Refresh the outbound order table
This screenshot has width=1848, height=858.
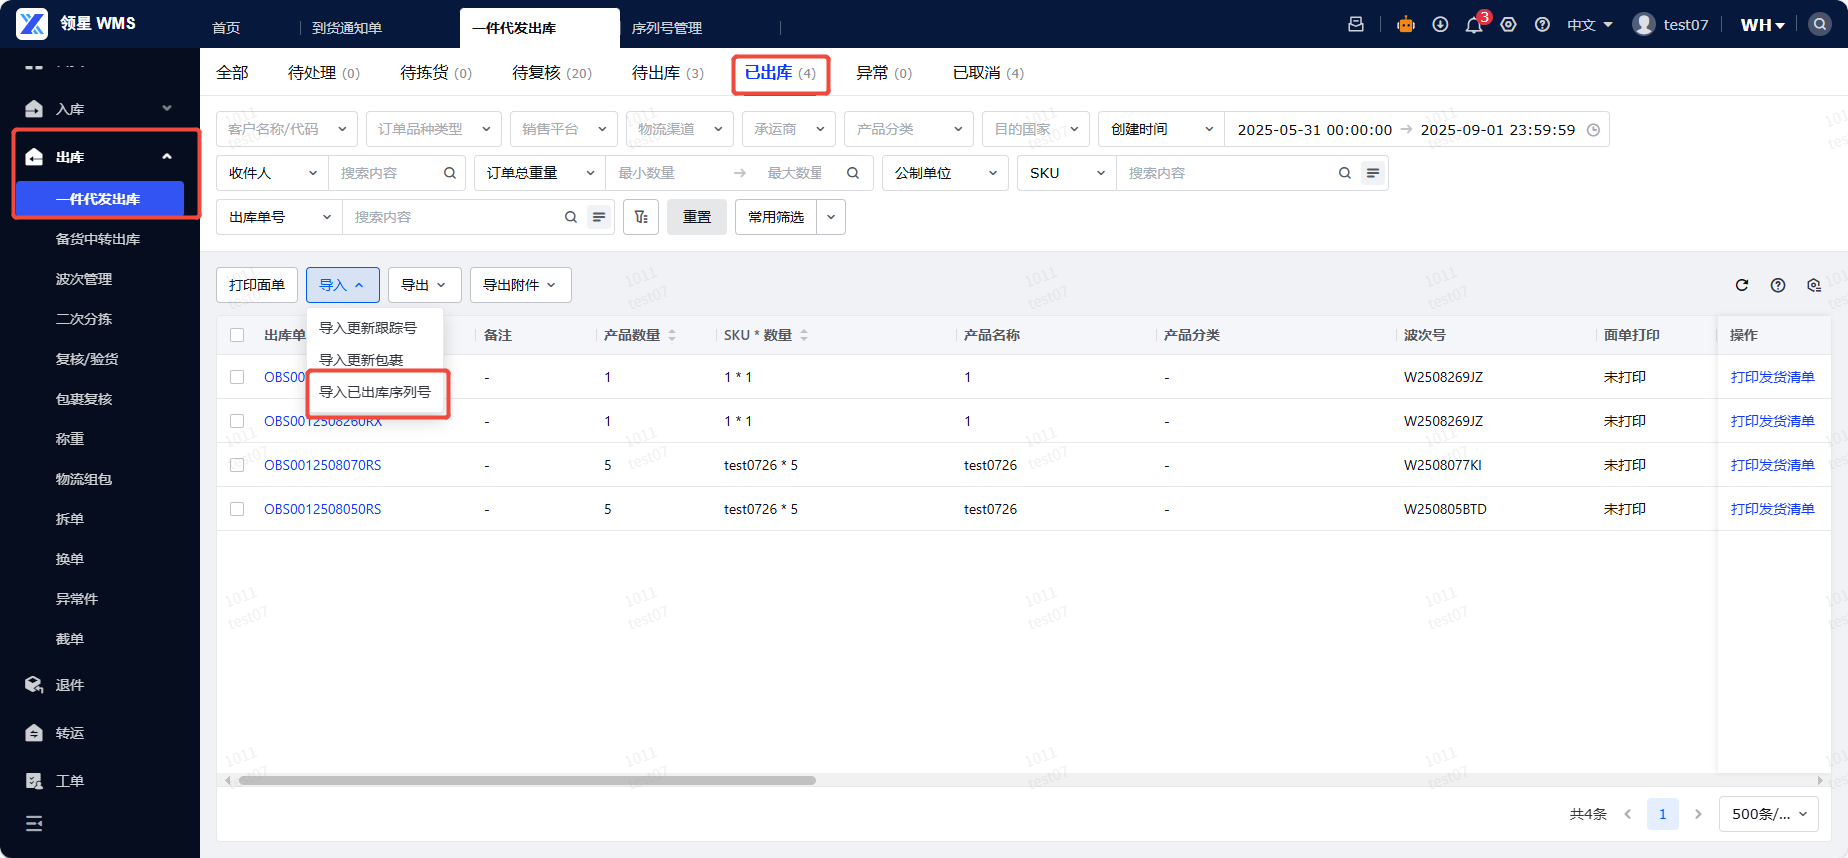pyautogui.click(x=1742, y=285)
